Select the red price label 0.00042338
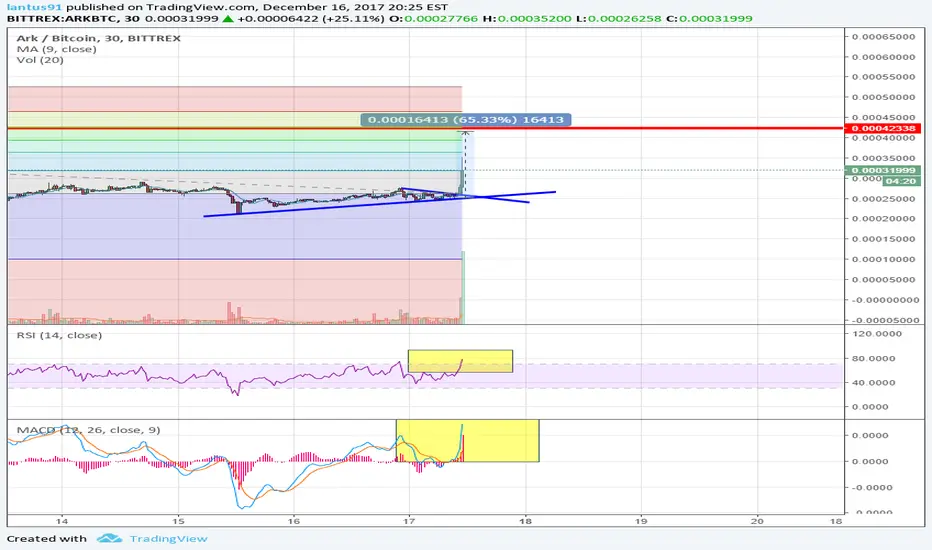This screenshot has height=550, width=932. [x=883, y=128]
